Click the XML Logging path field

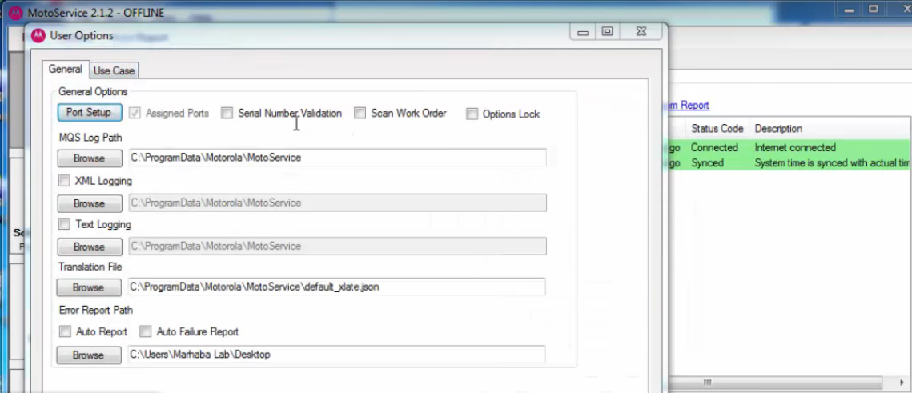[x=337, y=203]
